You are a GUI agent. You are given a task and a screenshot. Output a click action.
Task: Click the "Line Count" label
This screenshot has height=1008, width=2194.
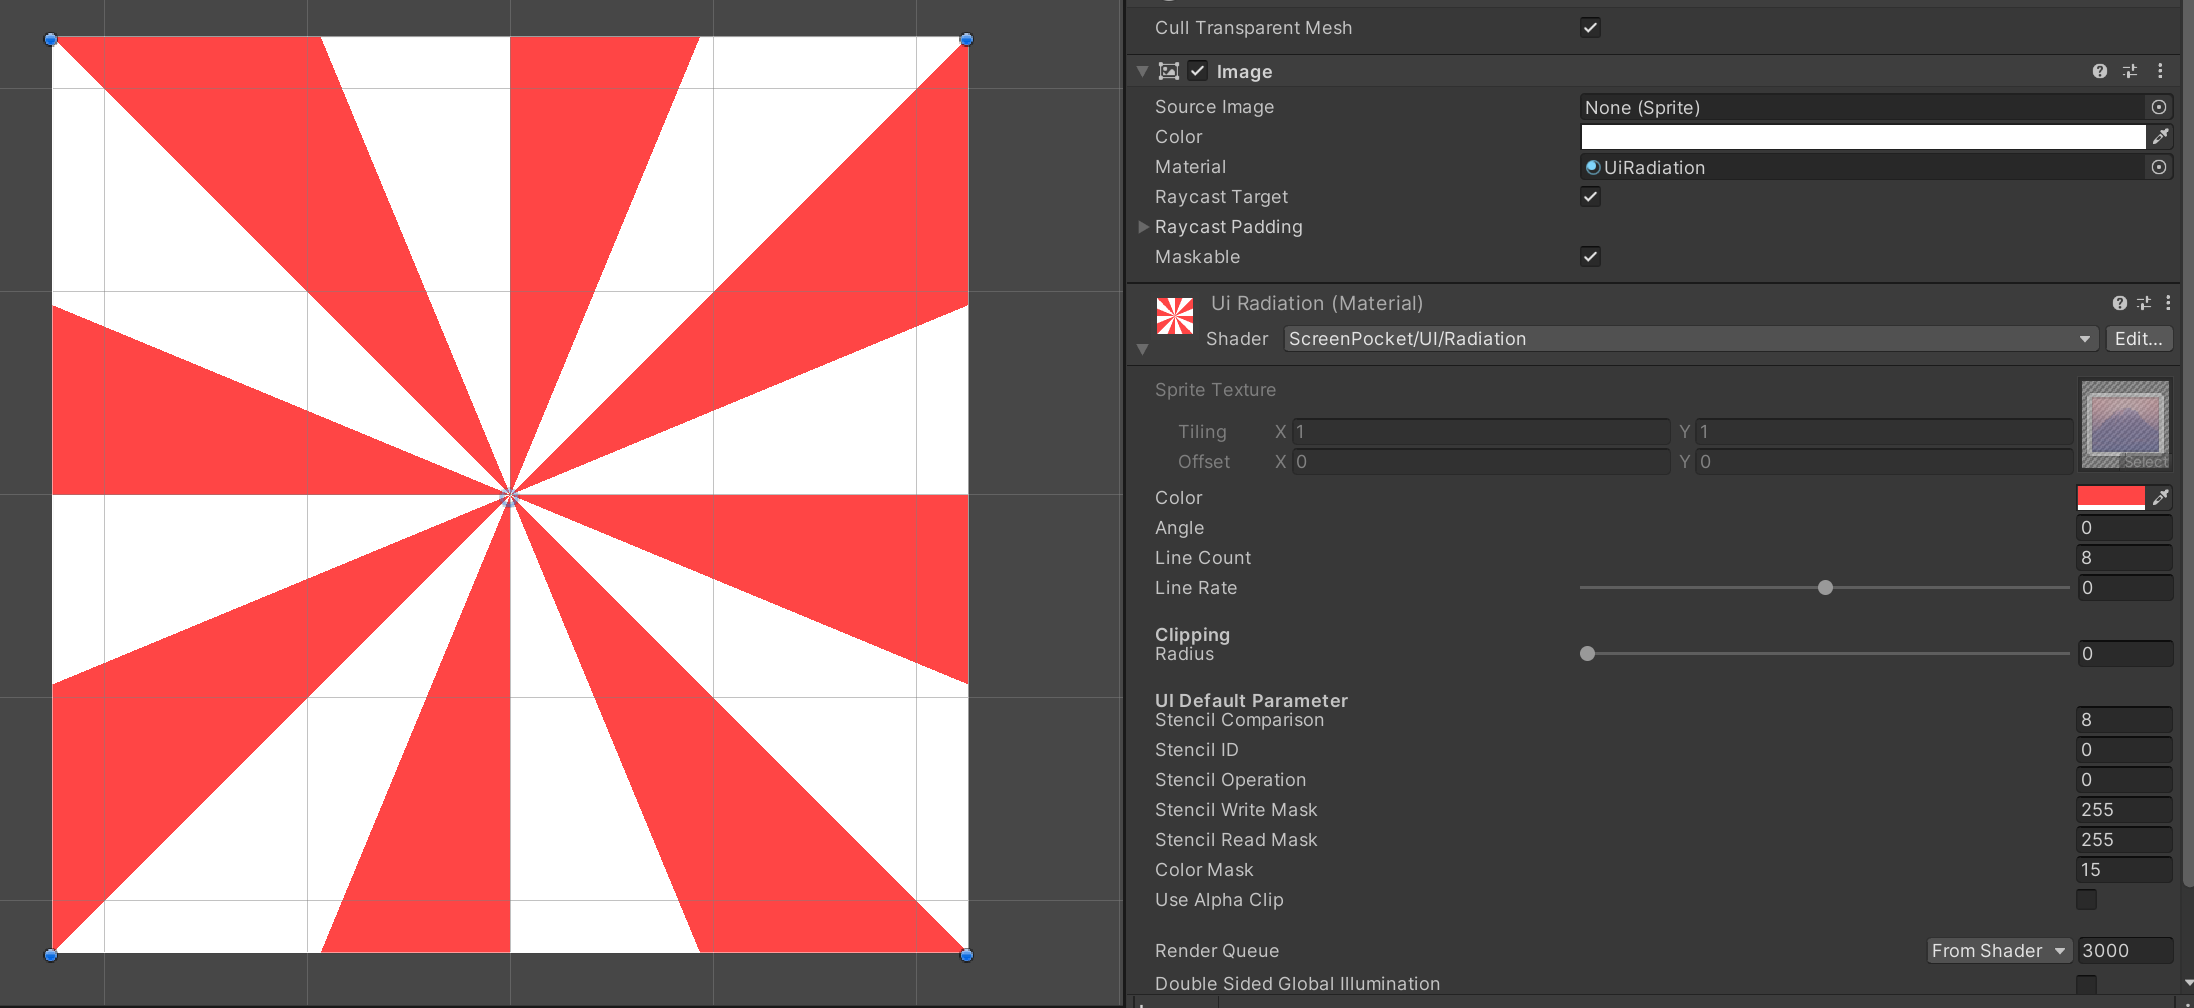pos(1203,558)
